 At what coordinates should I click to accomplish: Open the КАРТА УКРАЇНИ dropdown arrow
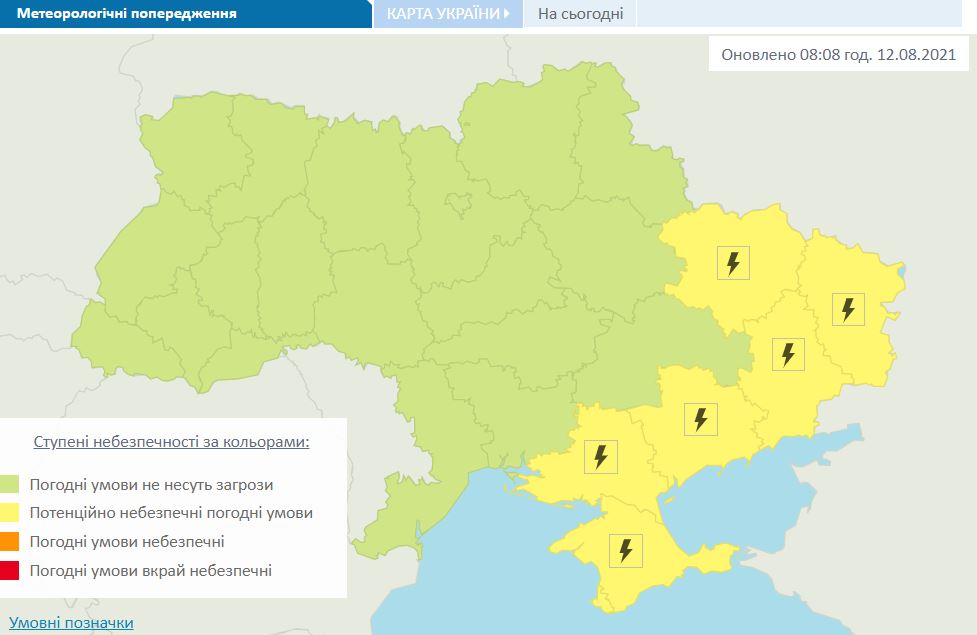tap(508, 13)
